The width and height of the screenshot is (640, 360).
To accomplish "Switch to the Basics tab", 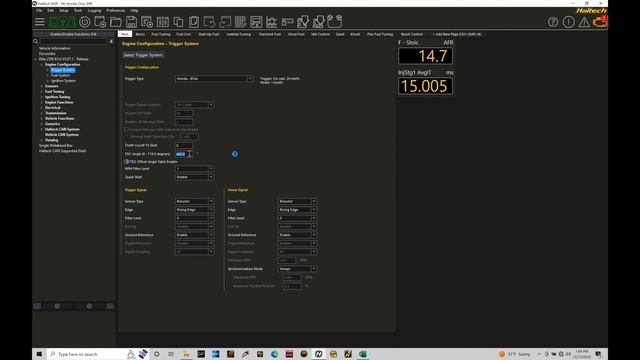I will (x=140, y=34).
